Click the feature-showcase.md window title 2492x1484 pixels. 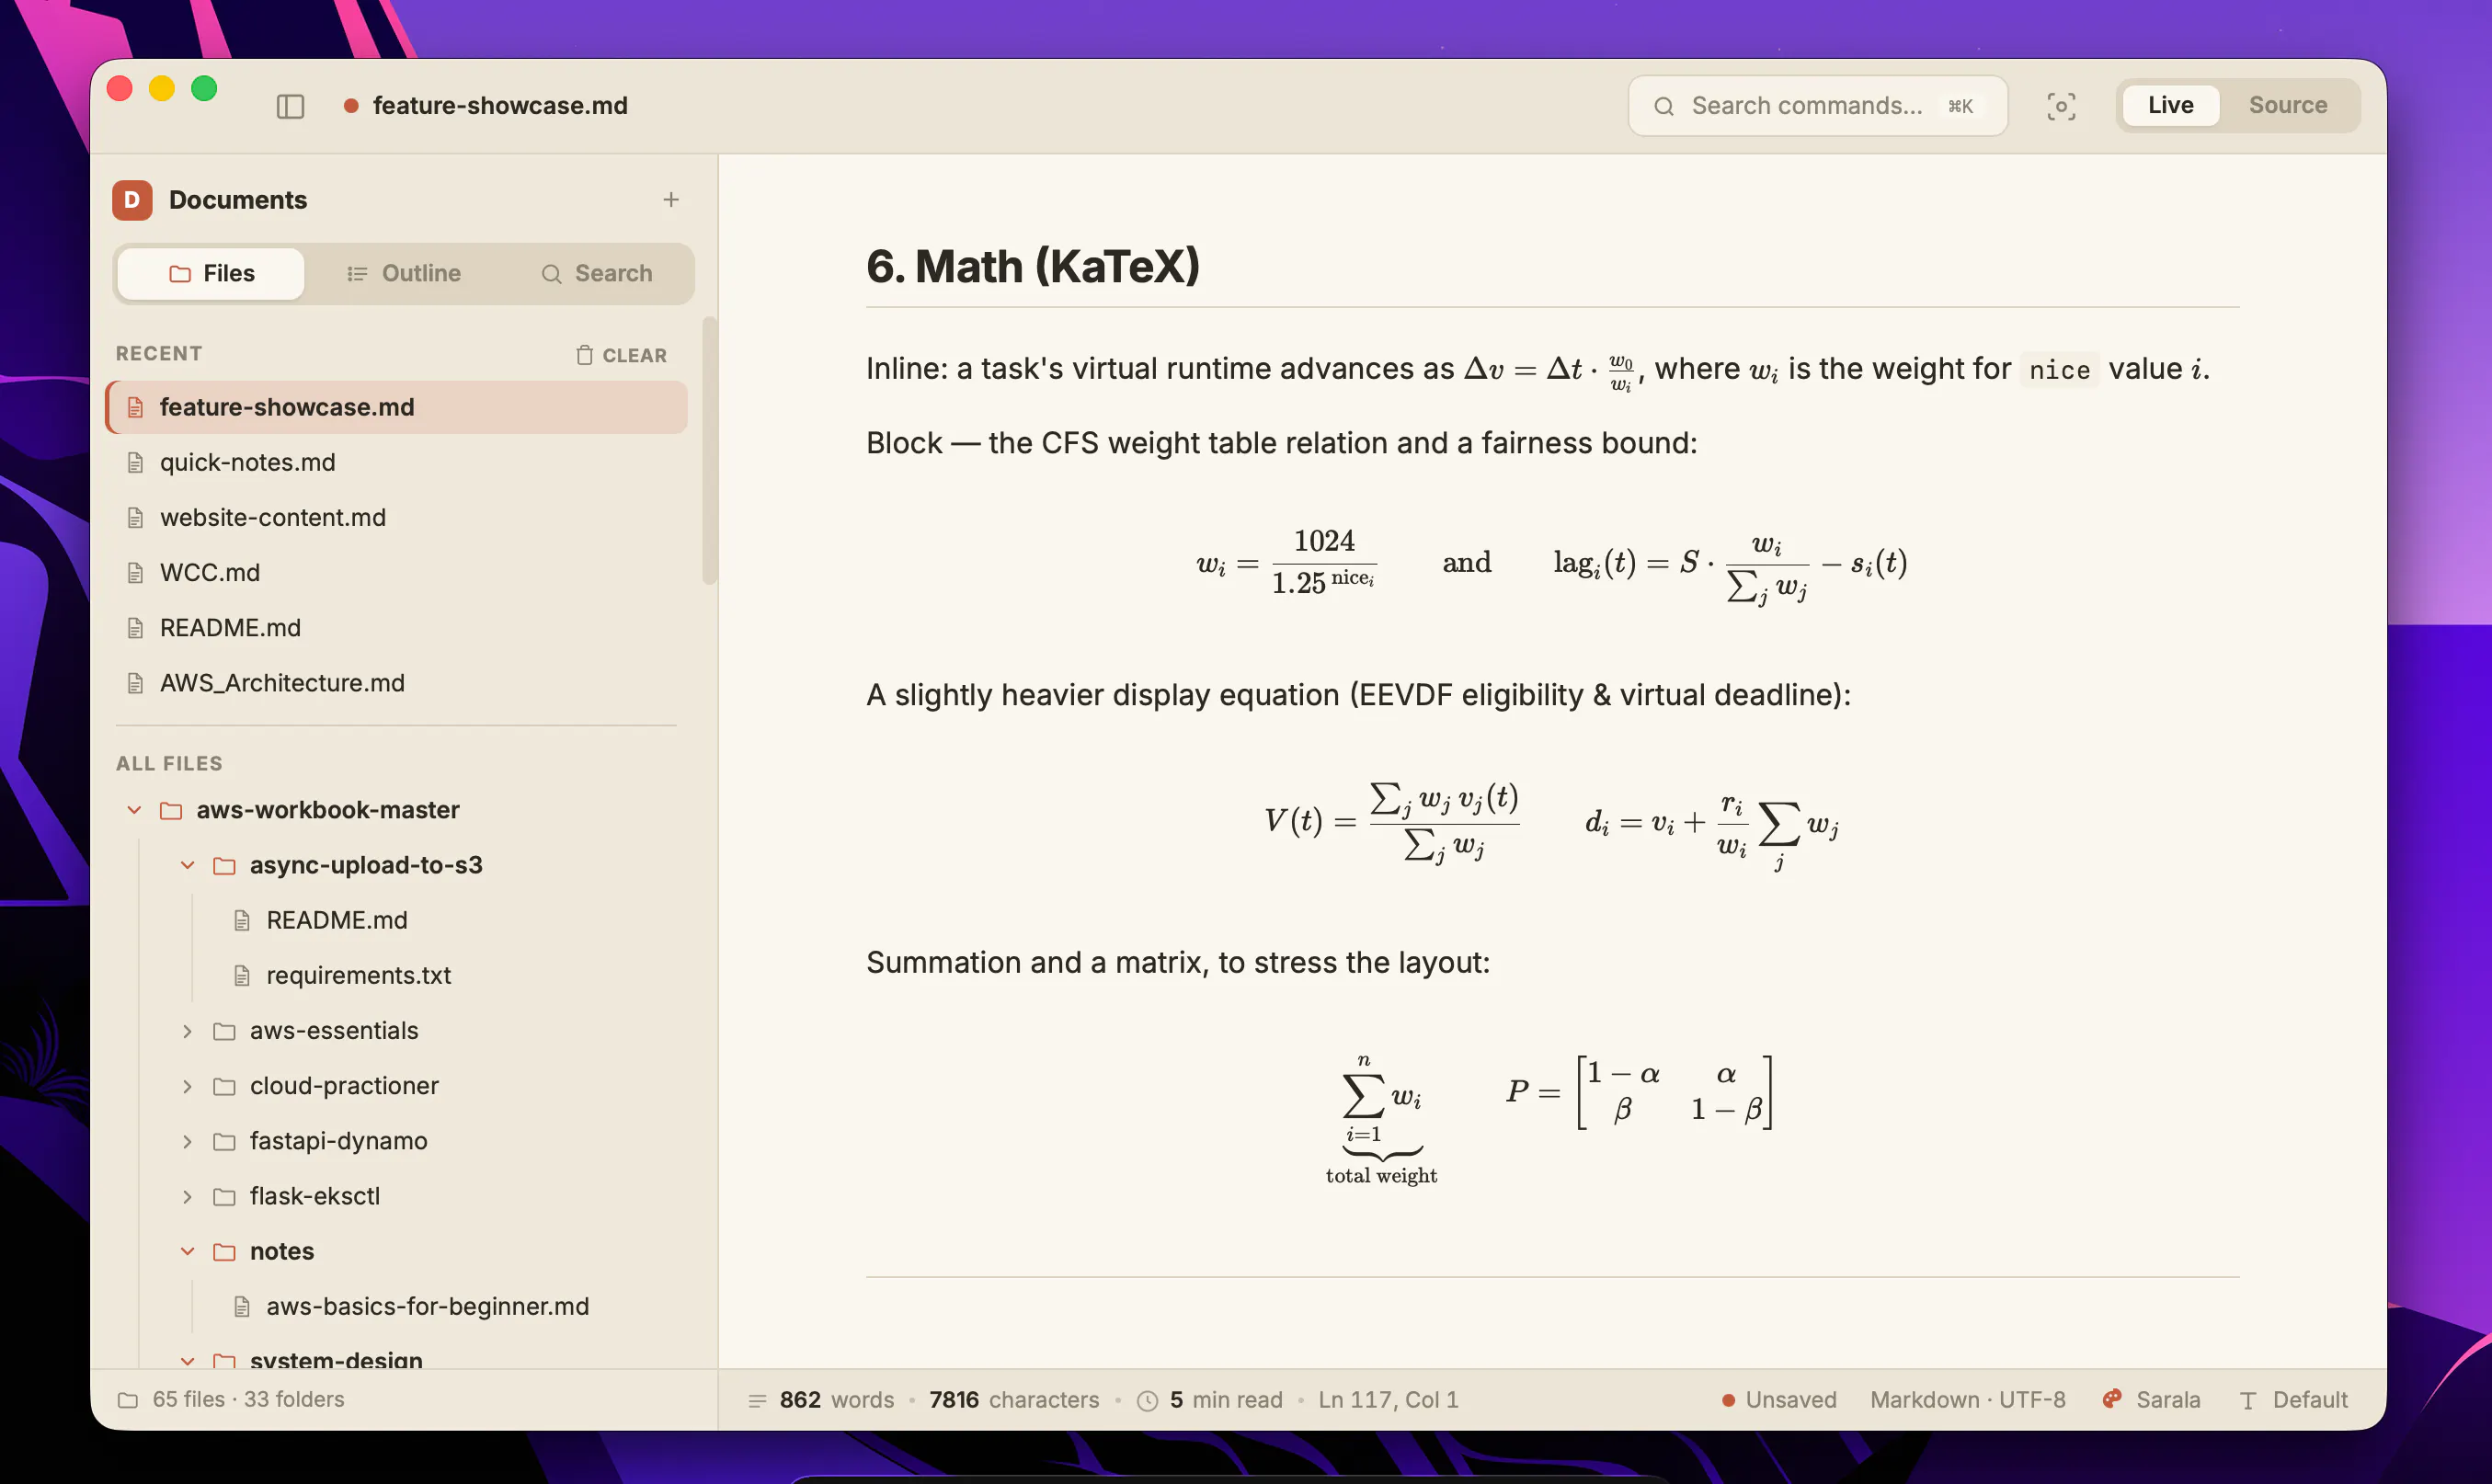click(500, 106)
